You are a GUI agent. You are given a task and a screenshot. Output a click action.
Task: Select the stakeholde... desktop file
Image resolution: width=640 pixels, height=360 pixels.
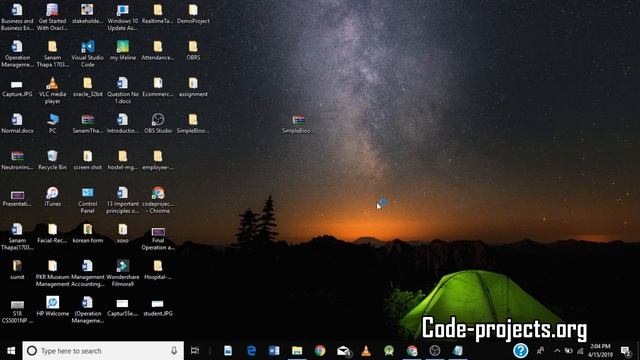pos(87,13)
